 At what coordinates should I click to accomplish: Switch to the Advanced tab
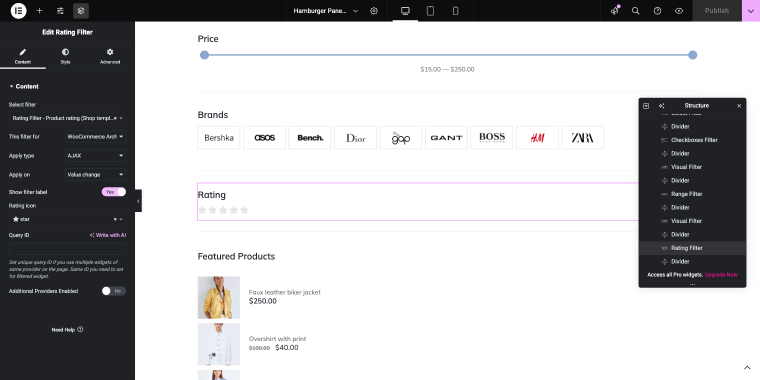(x=110, y=56)
